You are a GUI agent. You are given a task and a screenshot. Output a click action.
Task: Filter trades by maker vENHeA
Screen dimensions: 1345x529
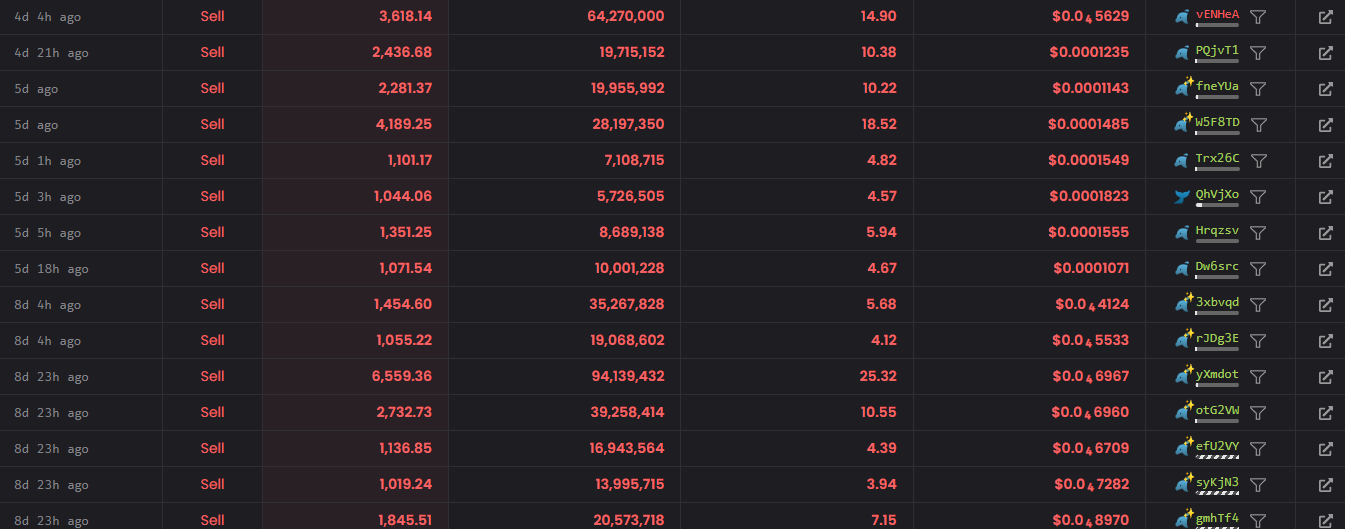point(1259,17)
